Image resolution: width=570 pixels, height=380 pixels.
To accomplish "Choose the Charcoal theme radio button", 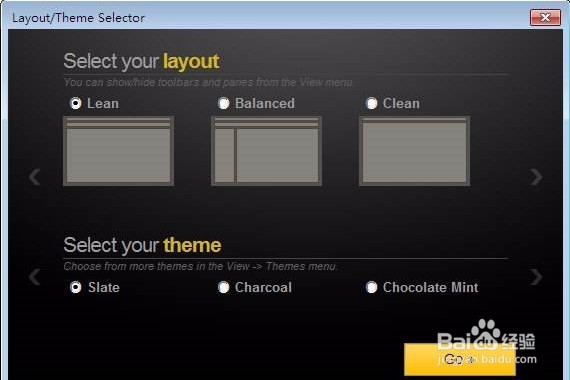I will (x=224, y=288).
